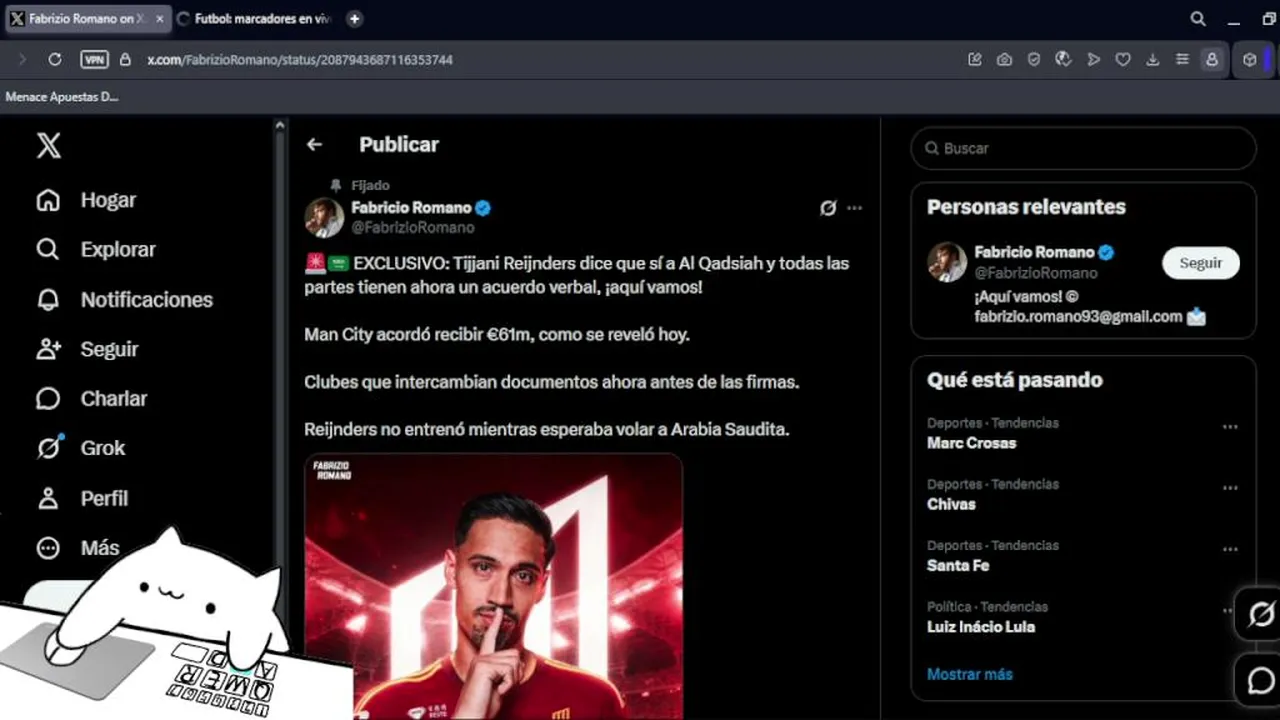Open the shield privacy protection icon
Screen dimensions: 1280x720
(1034, 59)
